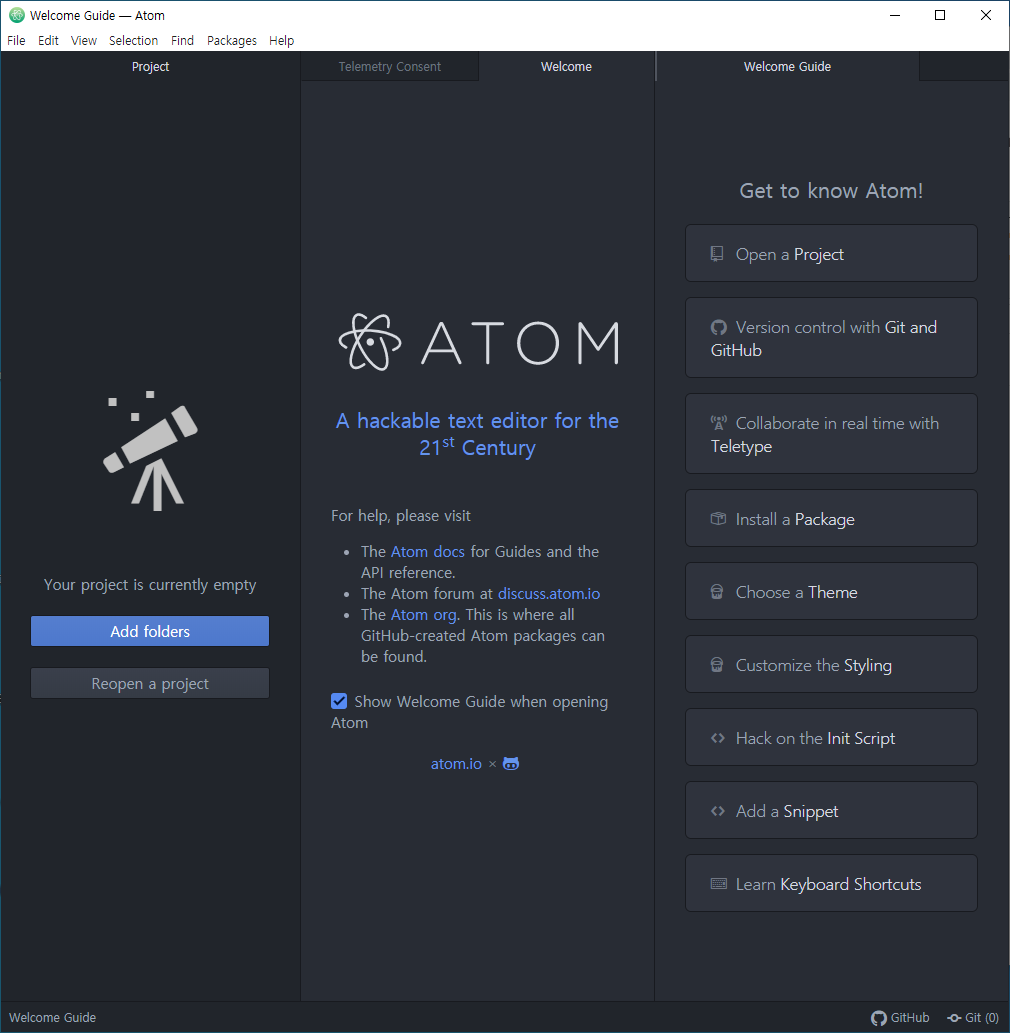
Task: Click the Octocat icon next to atom.io
Action: 511,764
